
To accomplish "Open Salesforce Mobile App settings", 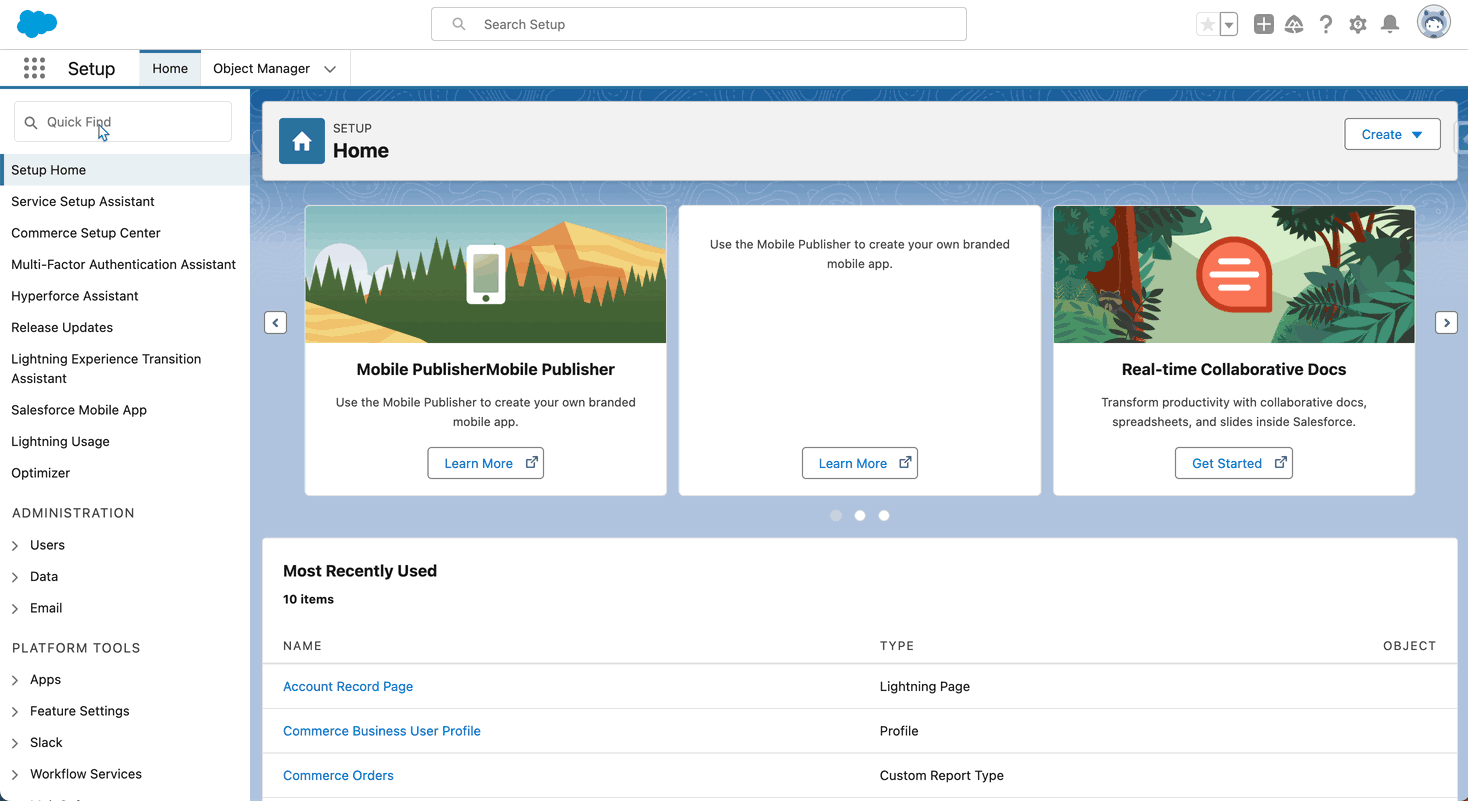I will click(79, 410).
